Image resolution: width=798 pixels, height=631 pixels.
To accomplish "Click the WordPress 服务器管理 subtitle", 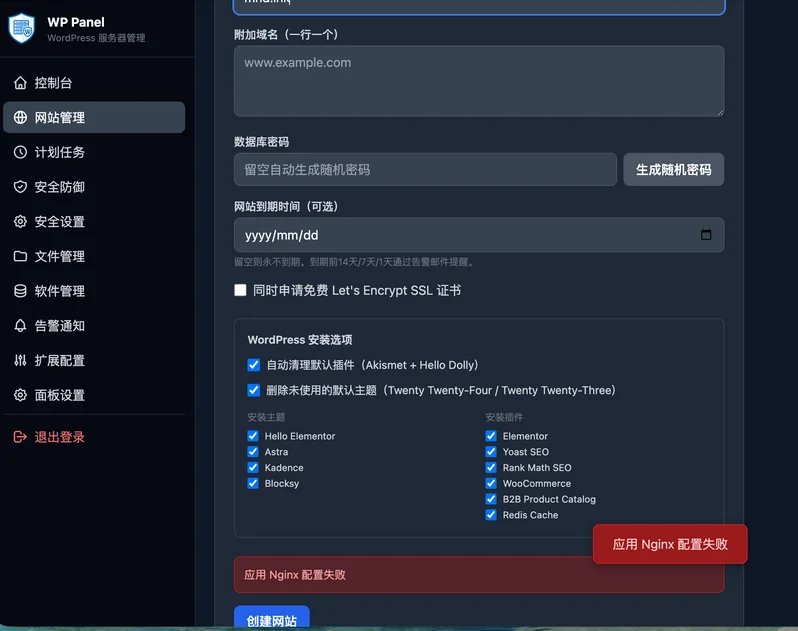I will [96, 38].
